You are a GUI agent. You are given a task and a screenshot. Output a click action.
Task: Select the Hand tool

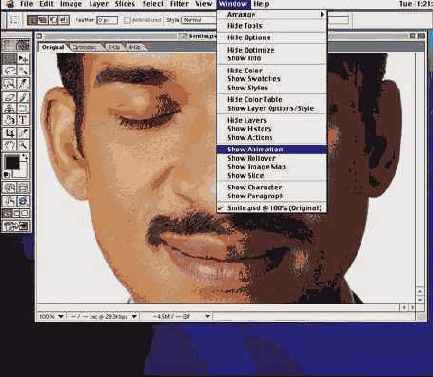[x=10, y=145]
